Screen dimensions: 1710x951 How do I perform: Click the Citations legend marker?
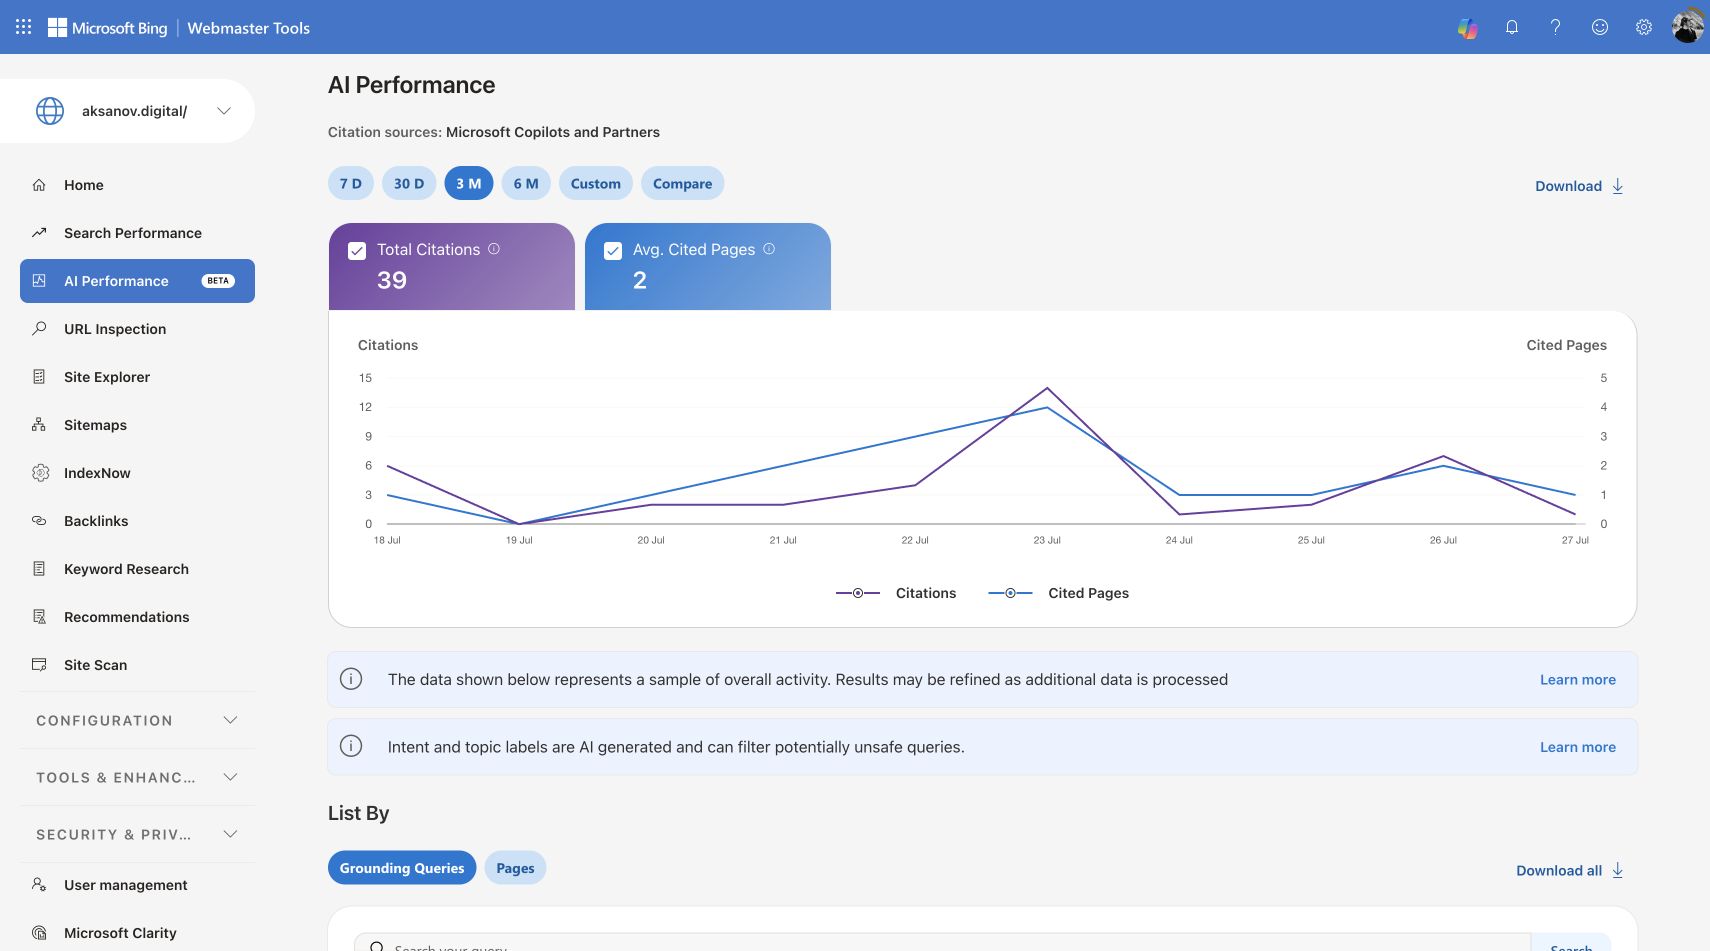[858, 593]
